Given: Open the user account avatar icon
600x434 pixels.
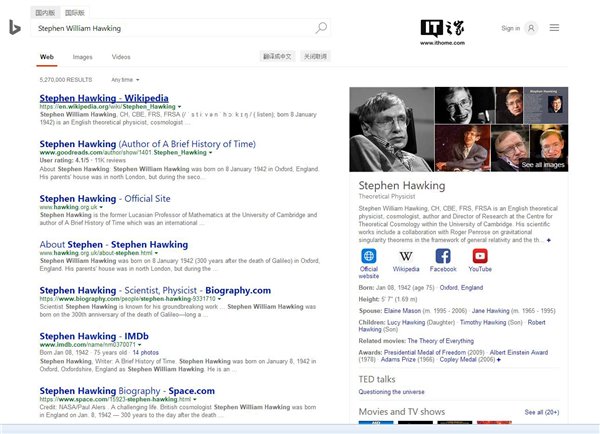Looking at the screenshot, I should [x=531, y=28].
